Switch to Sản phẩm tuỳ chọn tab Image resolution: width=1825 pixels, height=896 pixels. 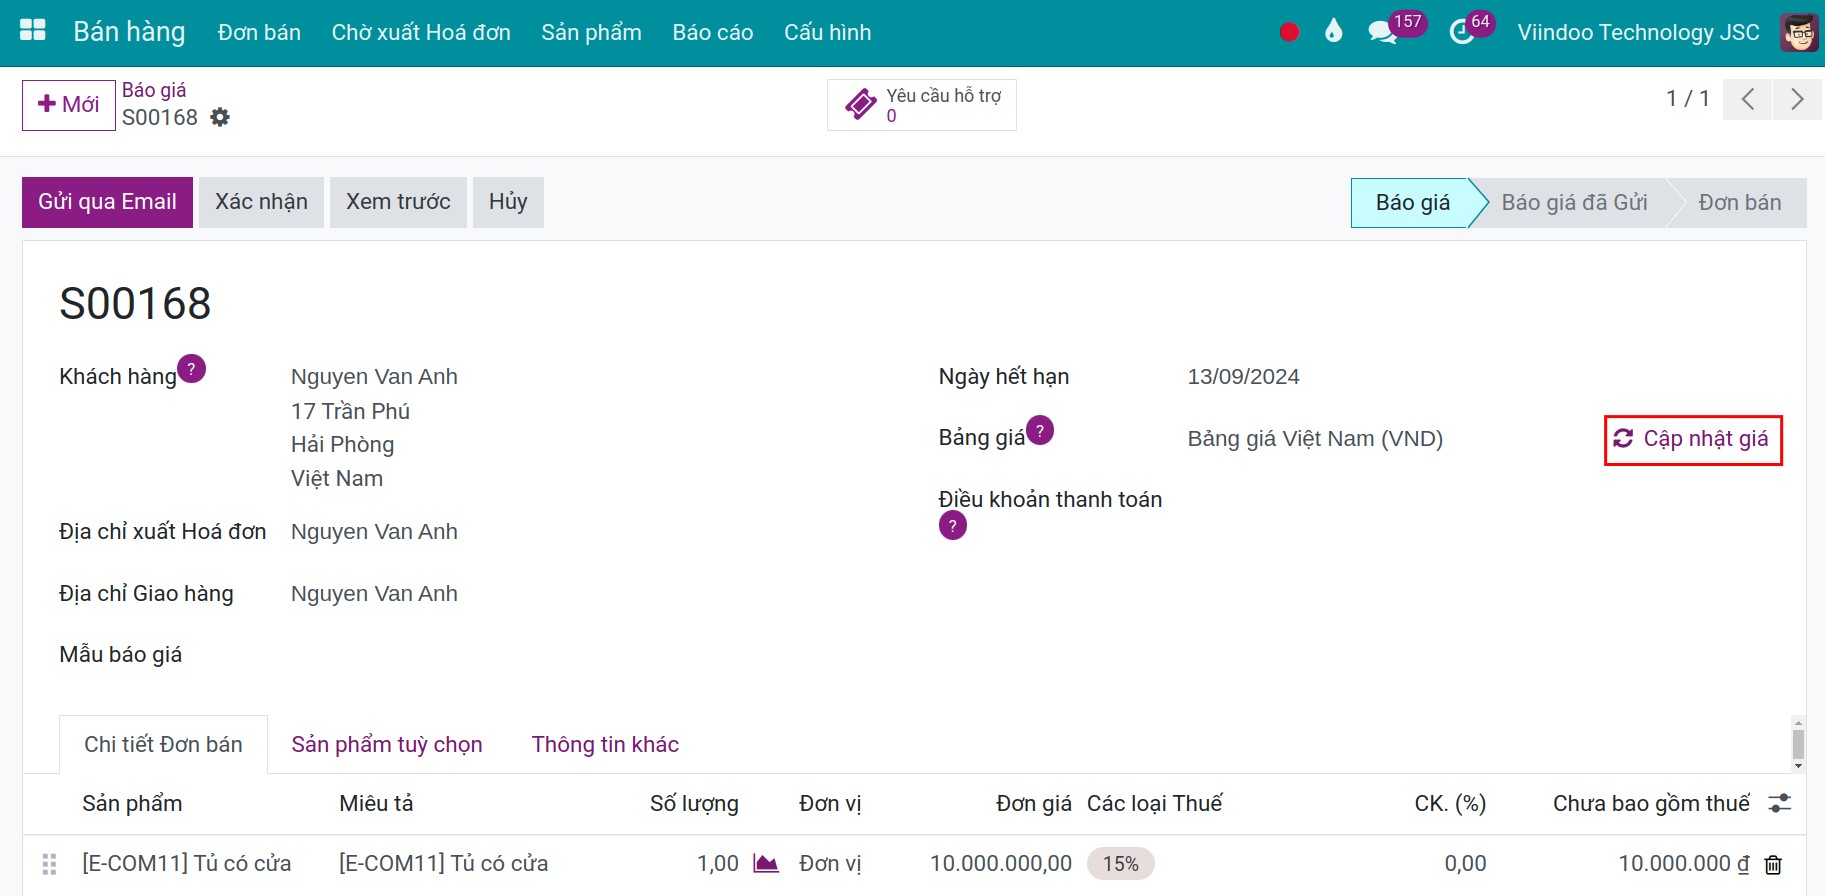[387, 745]
